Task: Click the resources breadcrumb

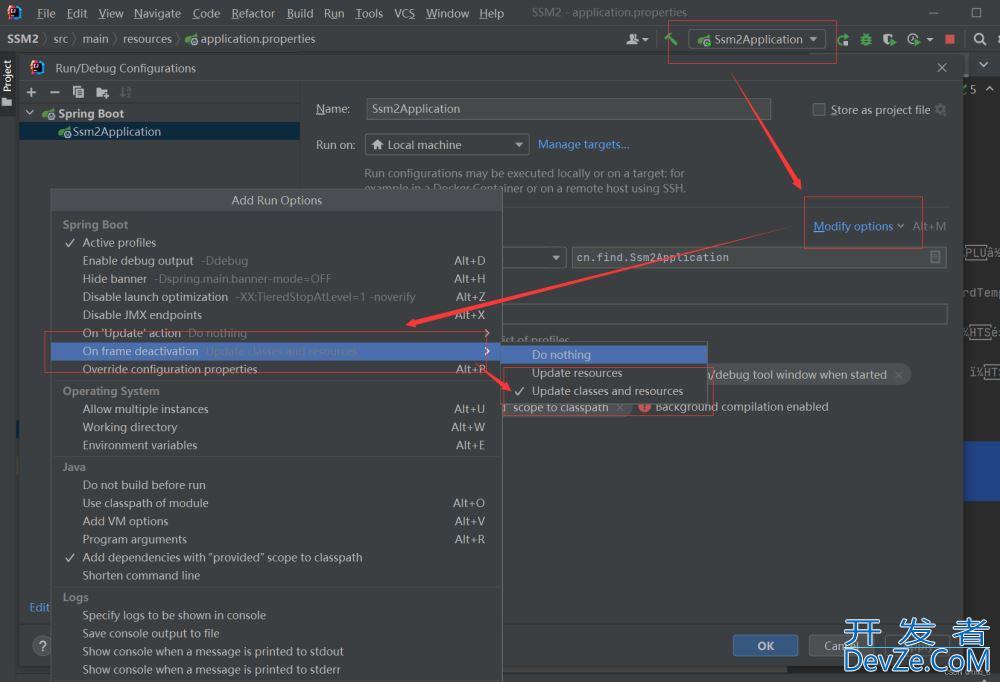Action: tap(147, 40)
